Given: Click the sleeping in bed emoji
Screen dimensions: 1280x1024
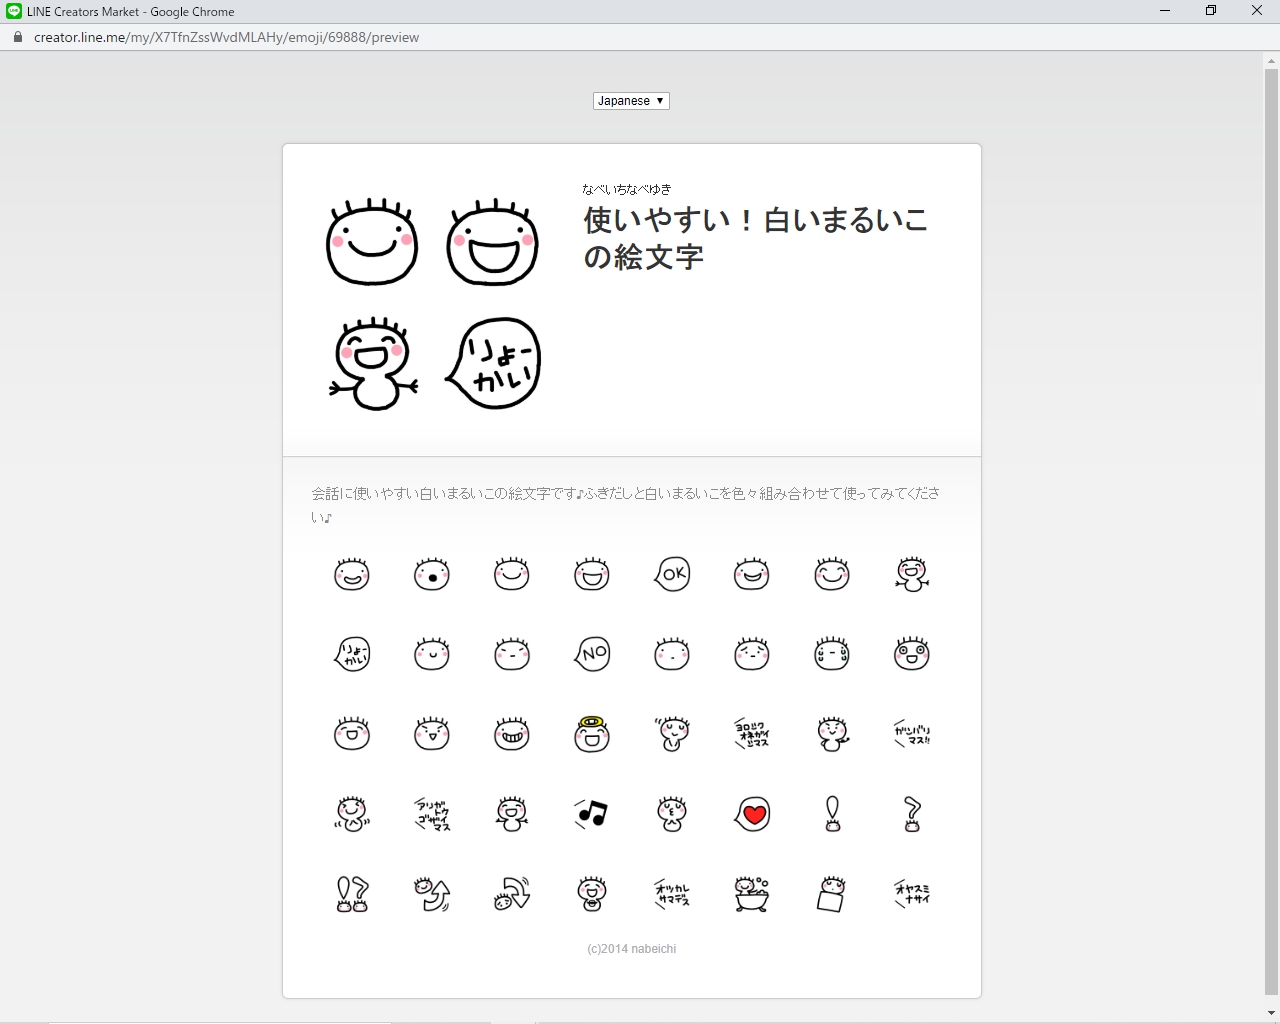Looking at the screenshot, I should (x=832, y=894).
